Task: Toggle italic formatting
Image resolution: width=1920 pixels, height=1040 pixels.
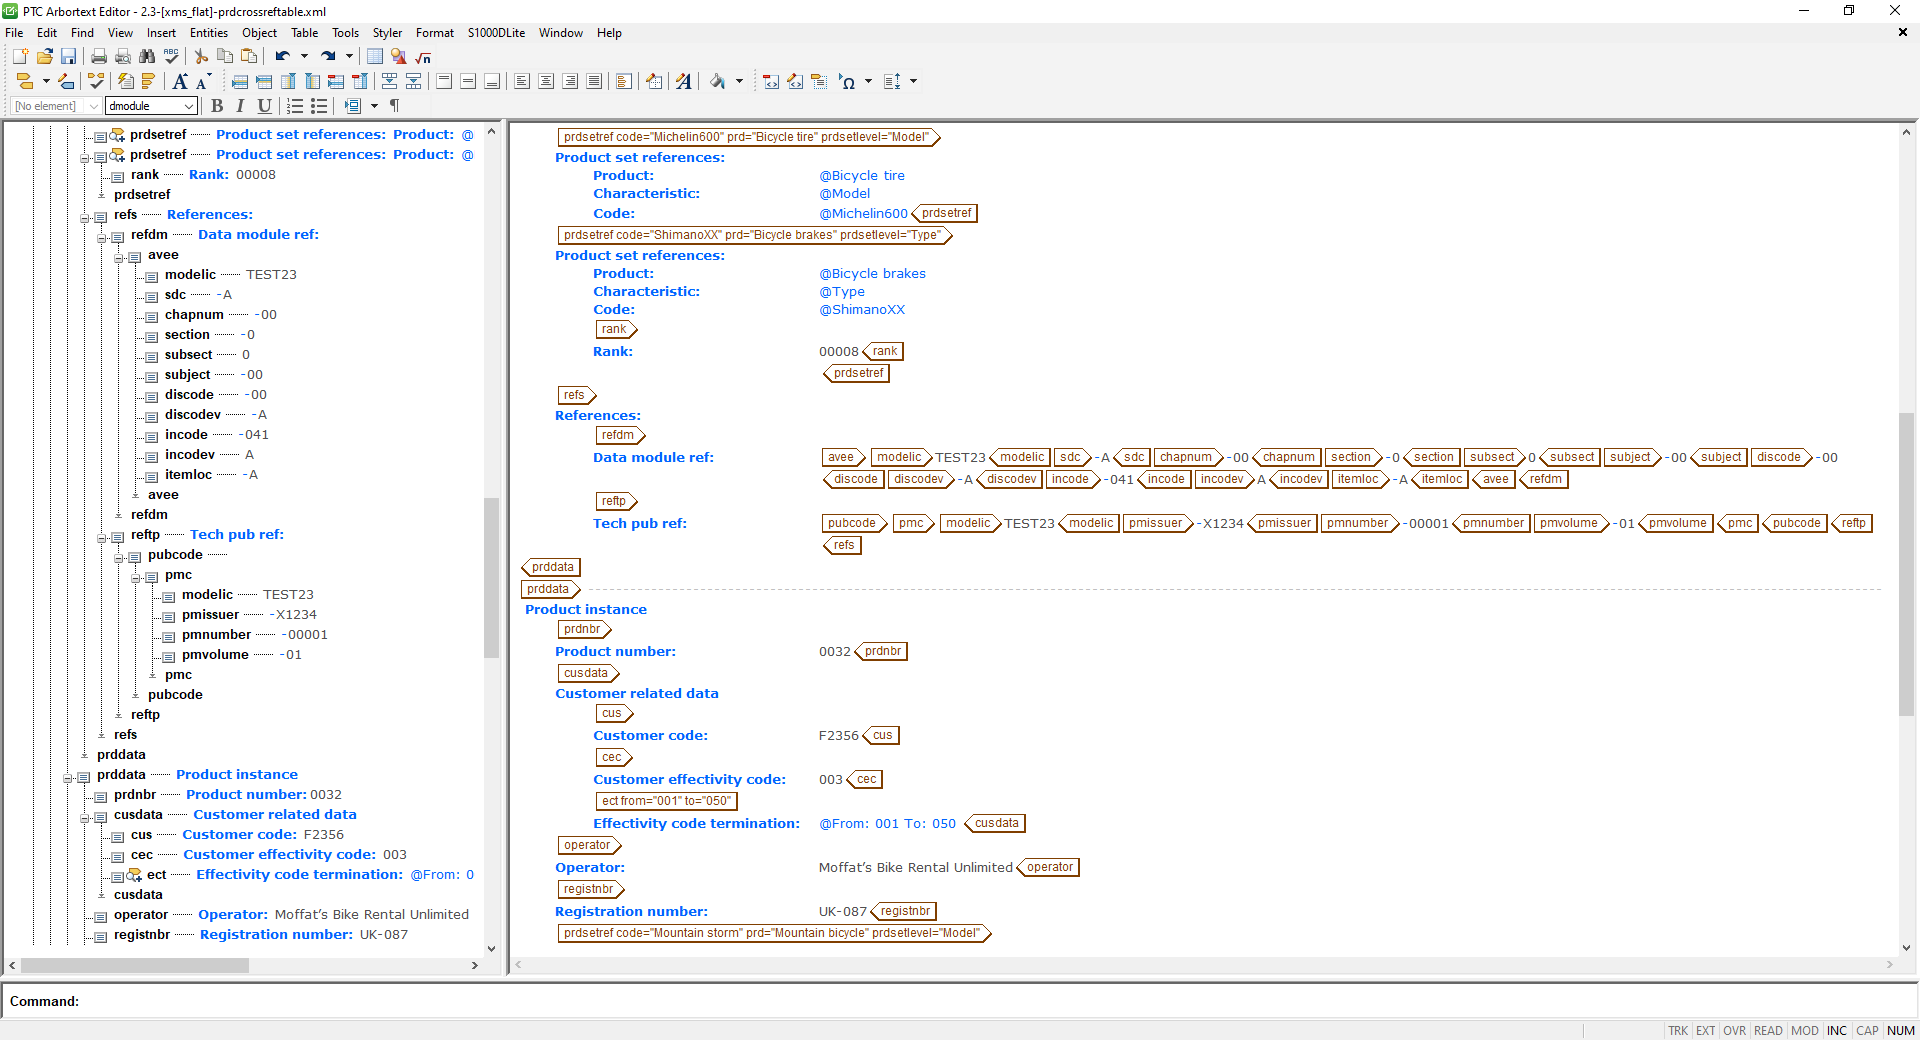Action: (x=240, y=106)
